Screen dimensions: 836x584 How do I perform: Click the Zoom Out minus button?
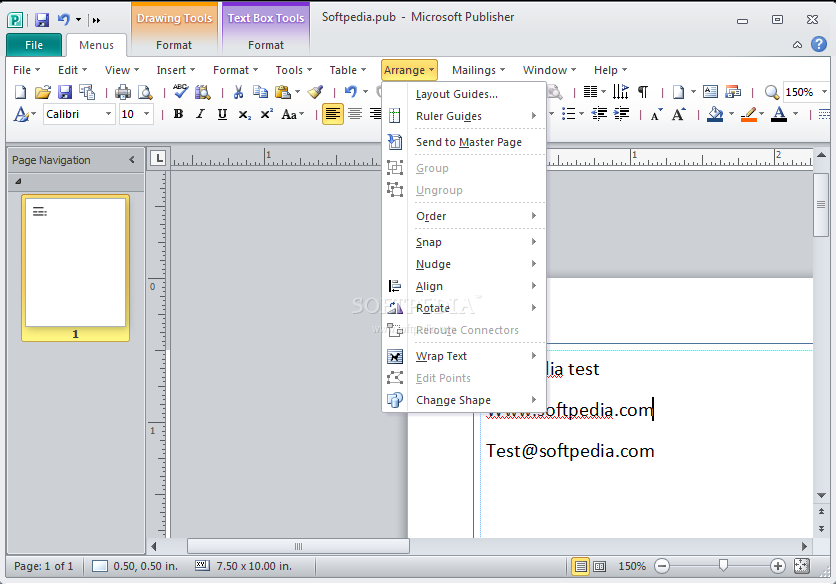(662, 566)
